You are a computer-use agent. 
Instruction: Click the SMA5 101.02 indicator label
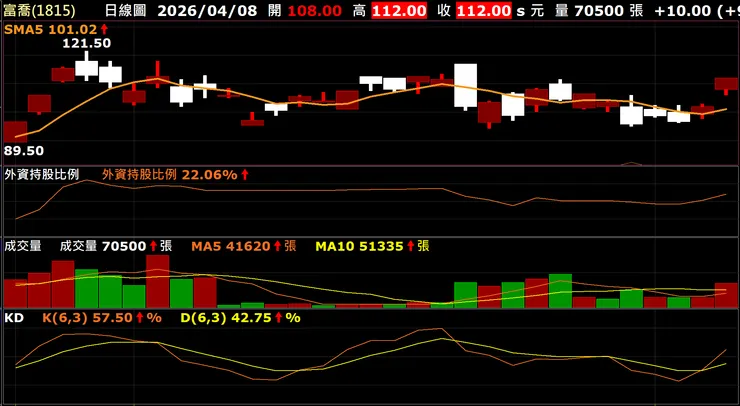point(56,30)
